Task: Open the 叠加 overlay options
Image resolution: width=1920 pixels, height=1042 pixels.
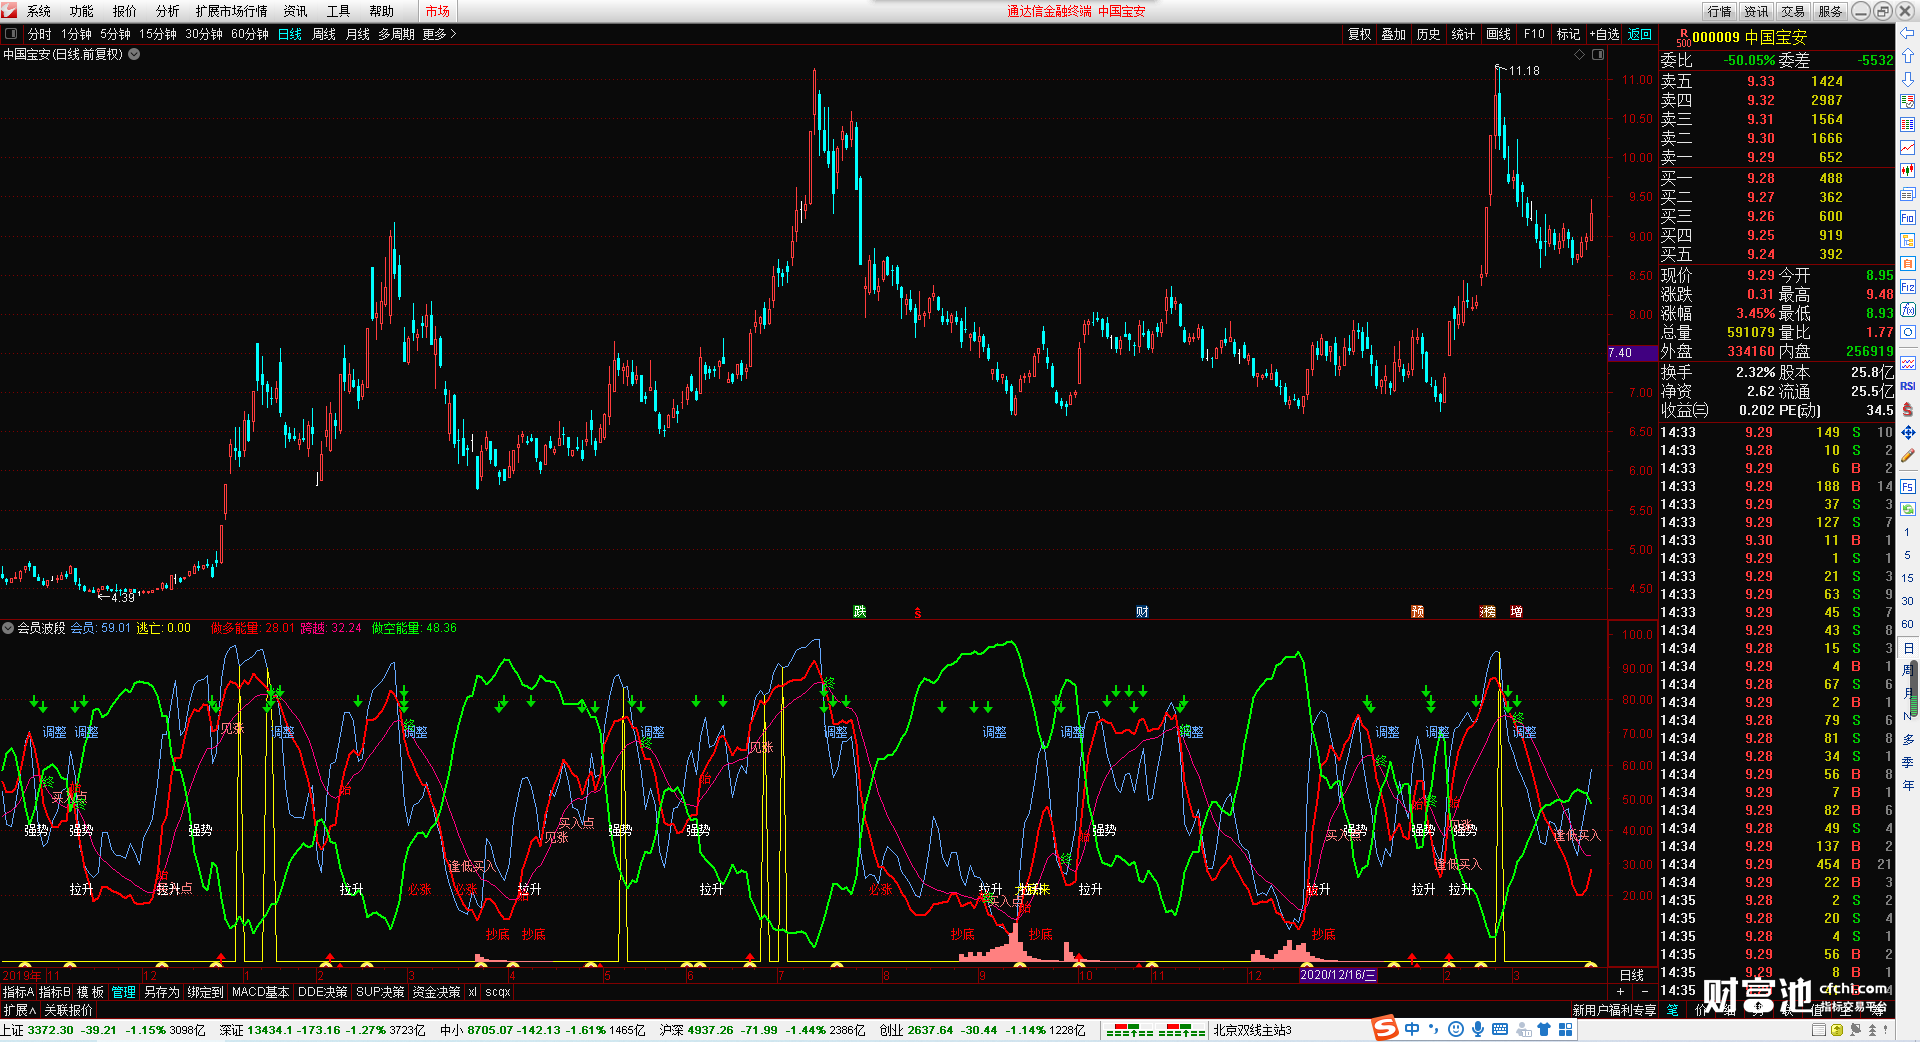Action: pos(1393,34)
